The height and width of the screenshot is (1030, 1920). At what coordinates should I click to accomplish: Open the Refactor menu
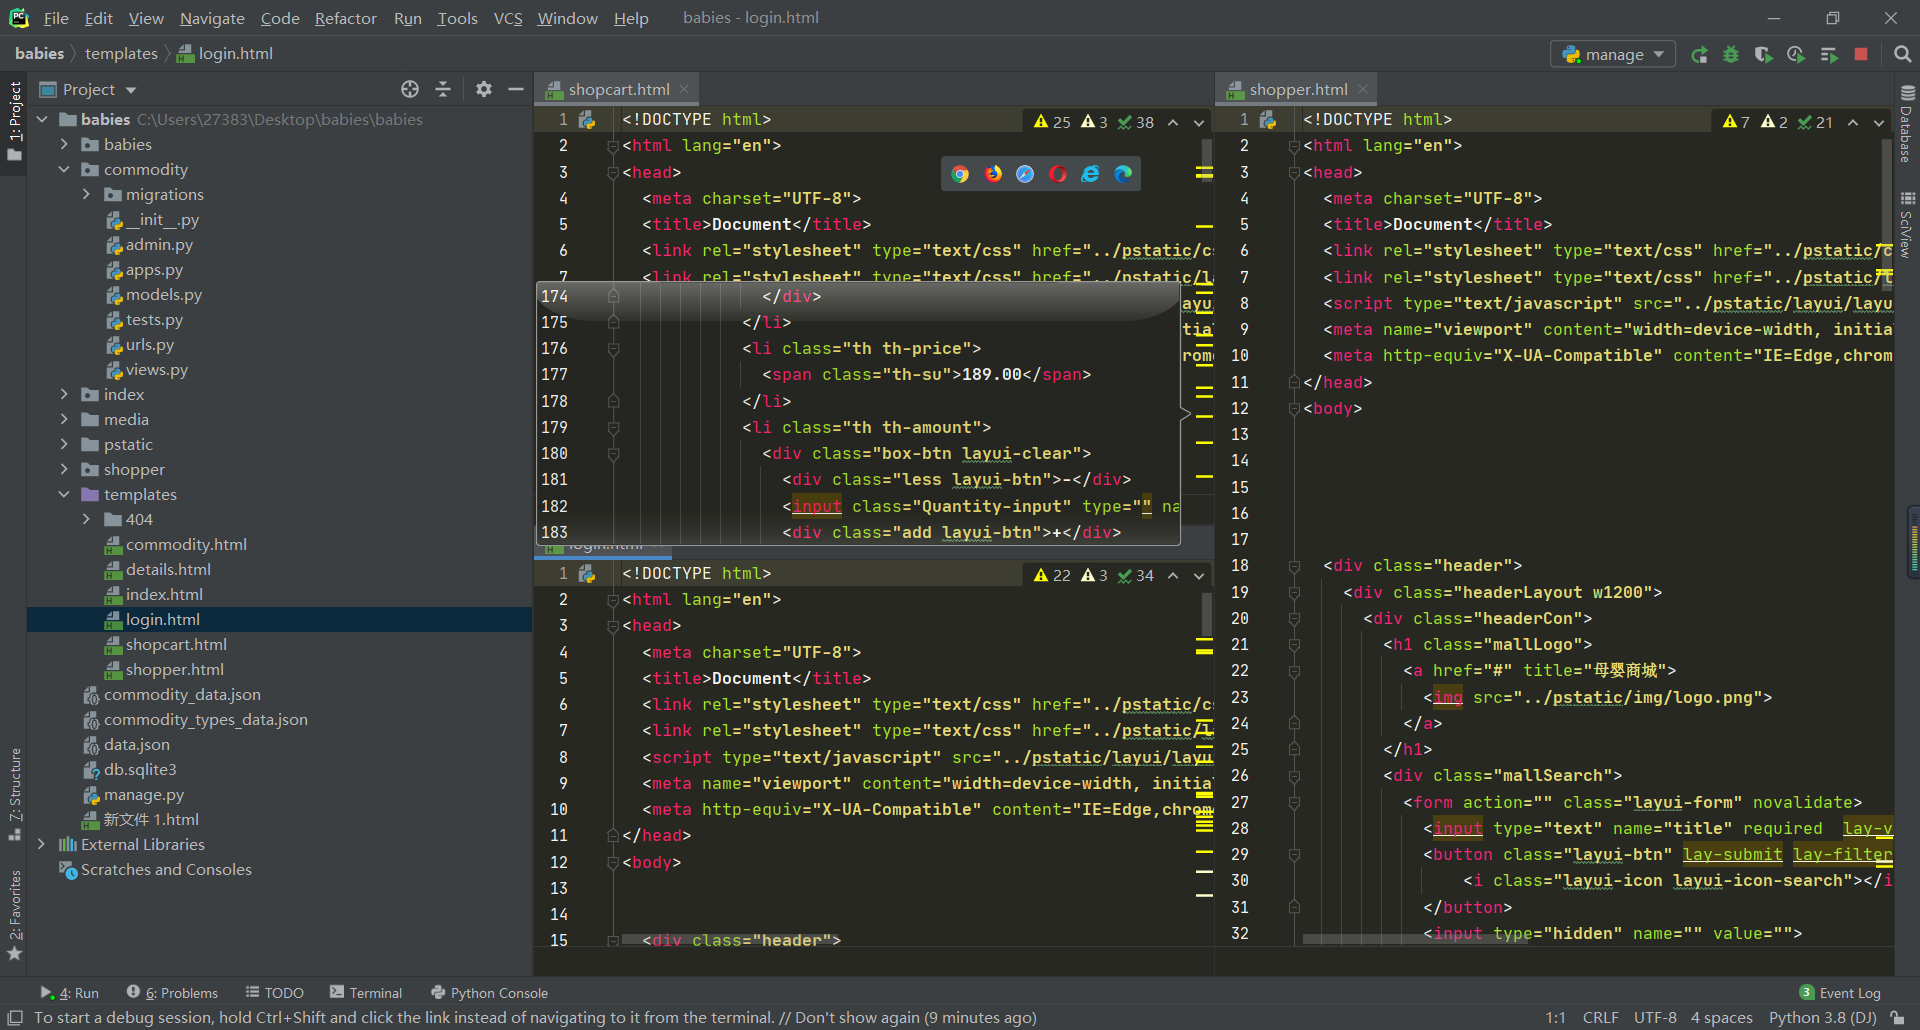(345, 18)
